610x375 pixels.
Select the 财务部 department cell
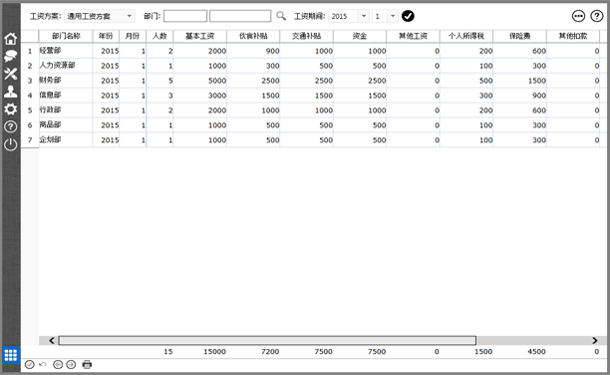pyautogui.click(x=66, y=80)
